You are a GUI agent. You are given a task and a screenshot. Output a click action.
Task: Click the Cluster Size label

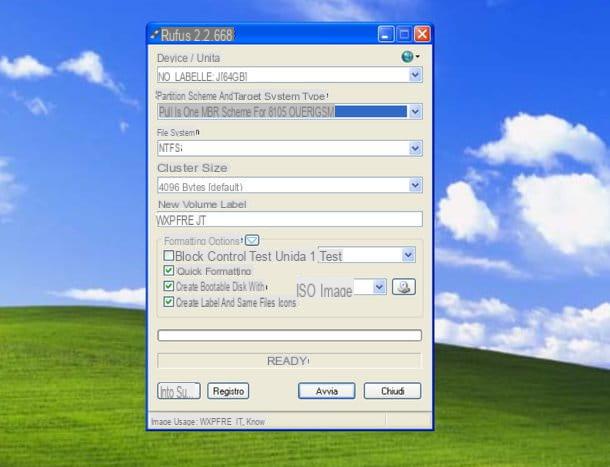(192, 168)
